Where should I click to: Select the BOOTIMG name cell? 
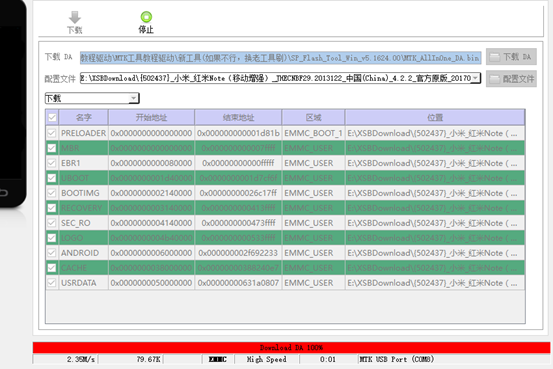tap(84, 193)
